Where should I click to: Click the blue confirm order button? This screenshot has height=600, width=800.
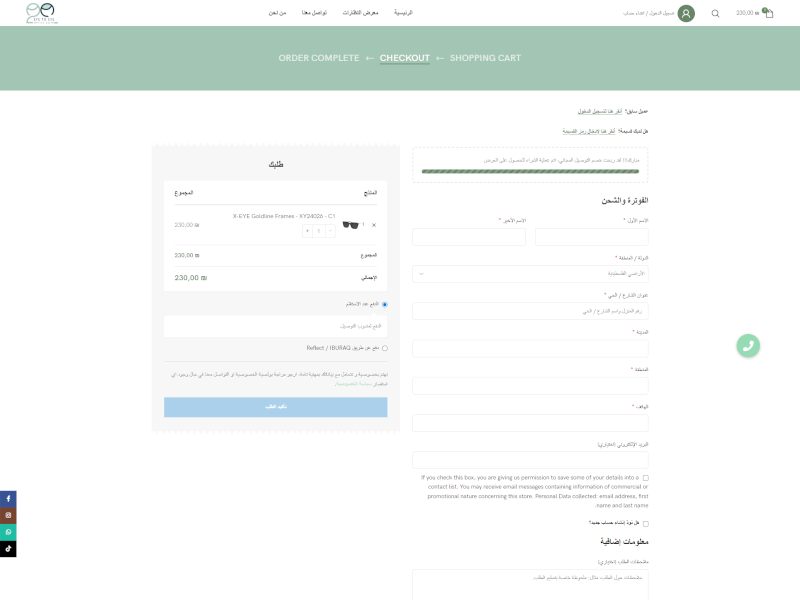pyautogui.click(x=275, y=407)
